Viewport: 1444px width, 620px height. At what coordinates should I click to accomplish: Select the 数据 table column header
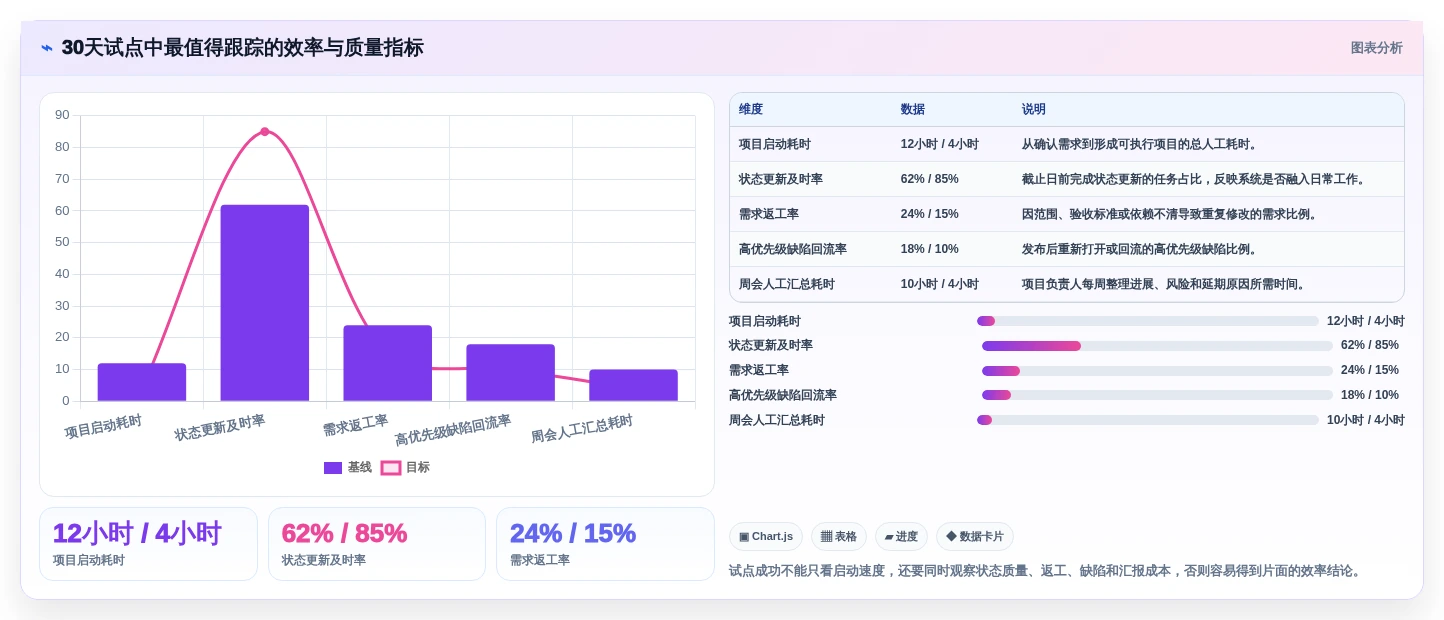(x=913, y=109)
